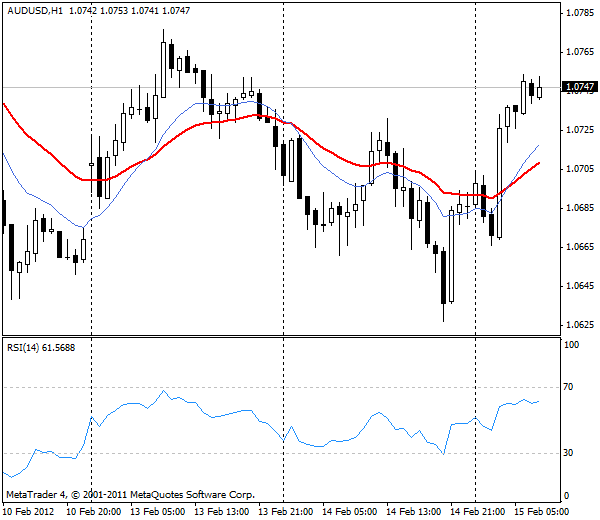
Task: Click the 13 Feb 13:00 time label
Action: click(222, 512)
